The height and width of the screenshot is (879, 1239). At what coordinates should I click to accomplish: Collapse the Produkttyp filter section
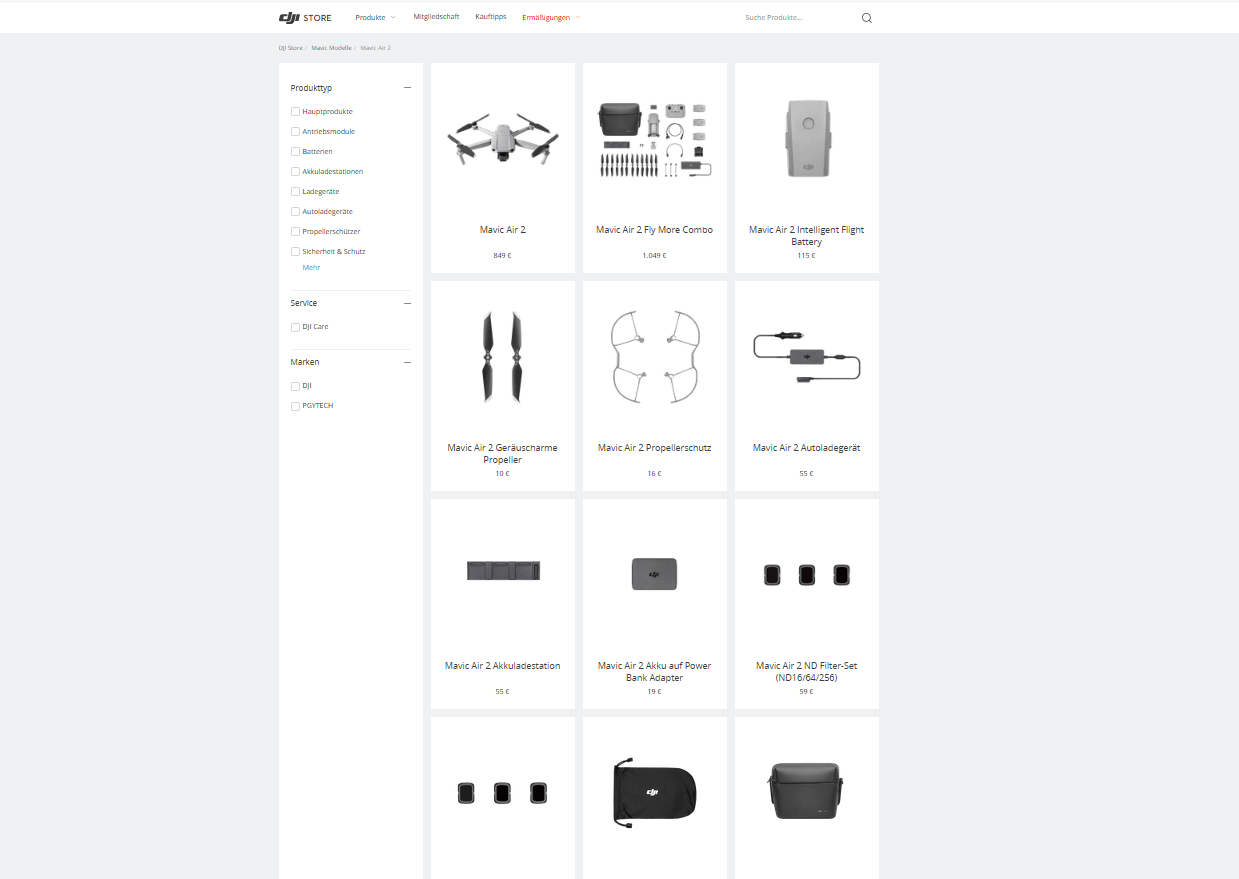click(x=407, y=88)
